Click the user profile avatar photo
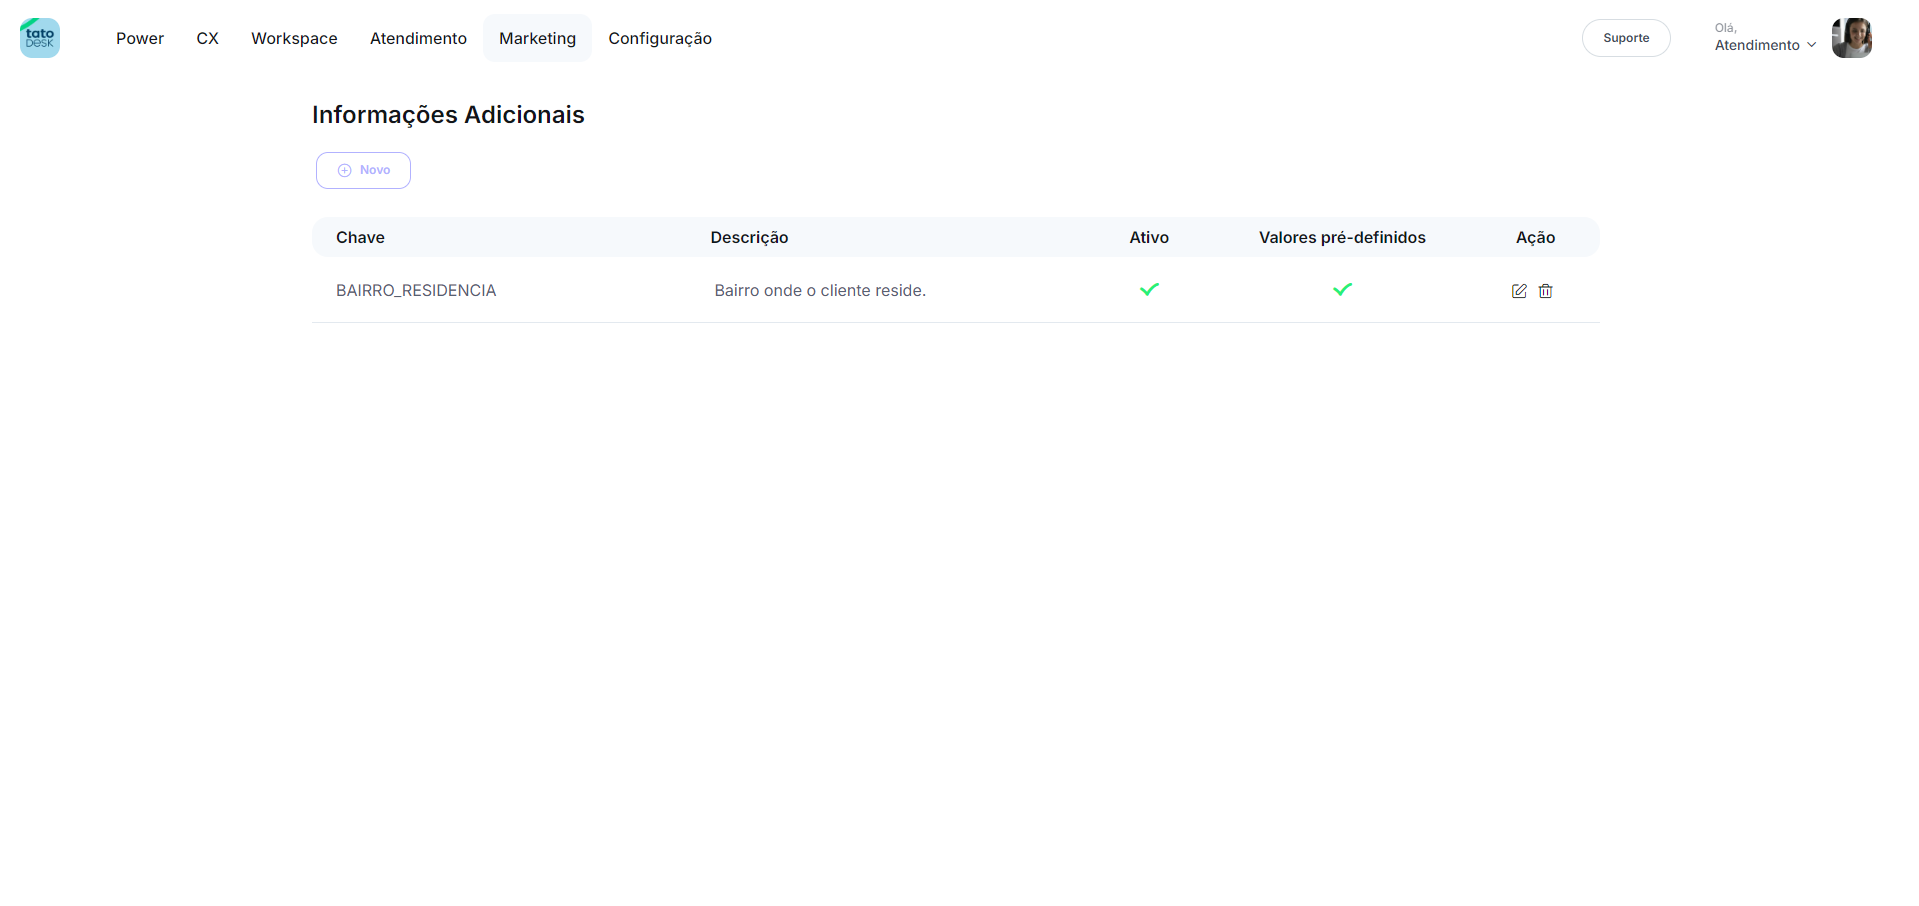The width and height of the screenshot is (1919, 906). [x=1851, y=38]
